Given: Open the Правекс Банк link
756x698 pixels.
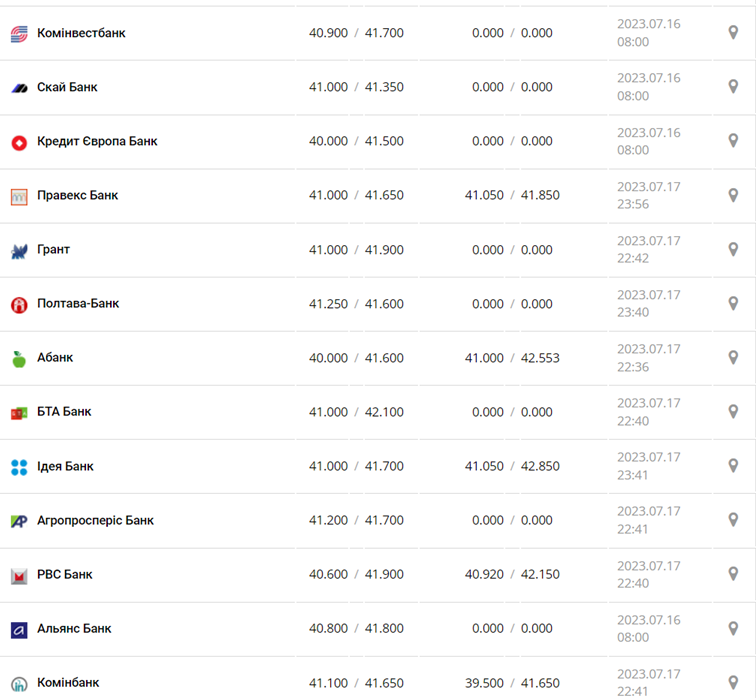Looking at the screenshot, I should pos(77,195).
